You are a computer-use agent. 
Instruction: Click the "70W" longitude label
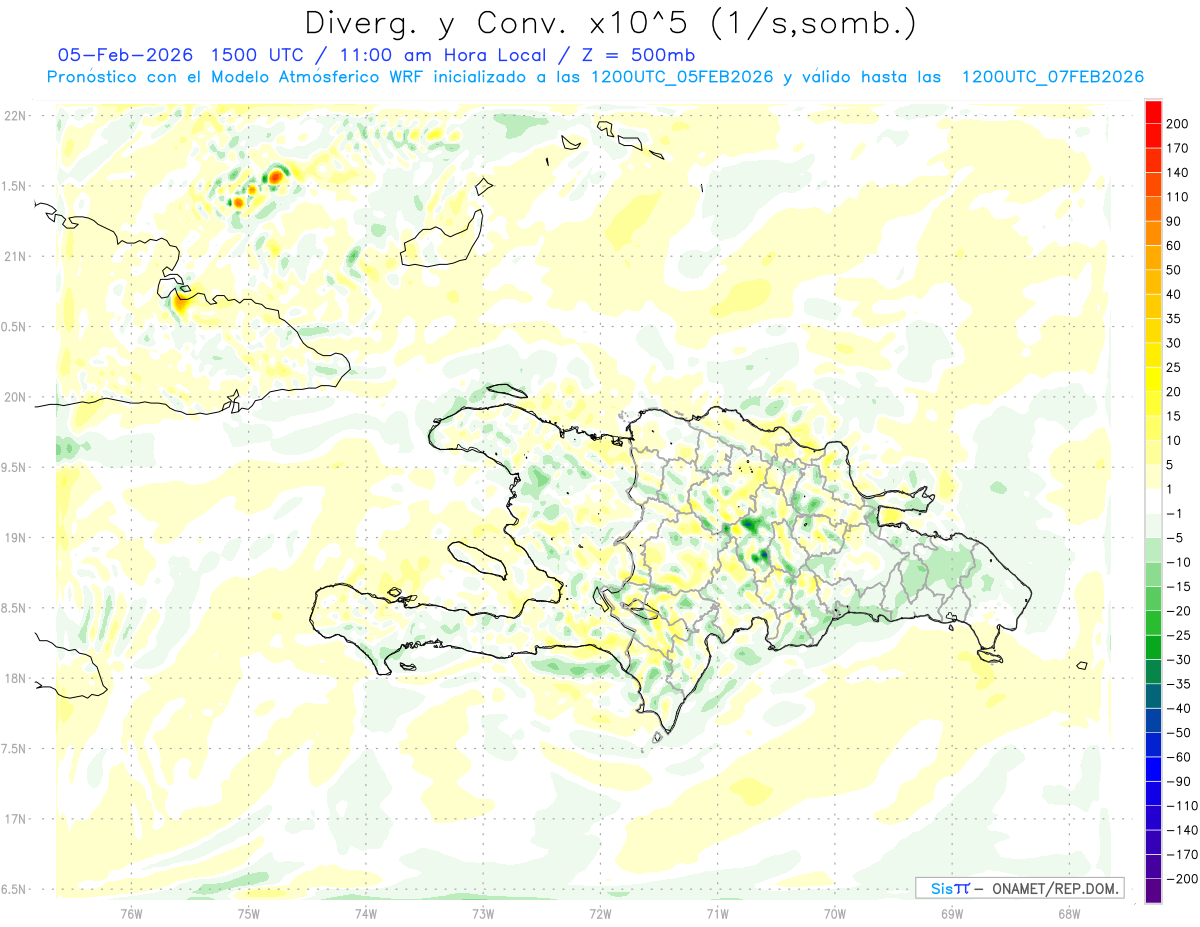coord(835,912)
